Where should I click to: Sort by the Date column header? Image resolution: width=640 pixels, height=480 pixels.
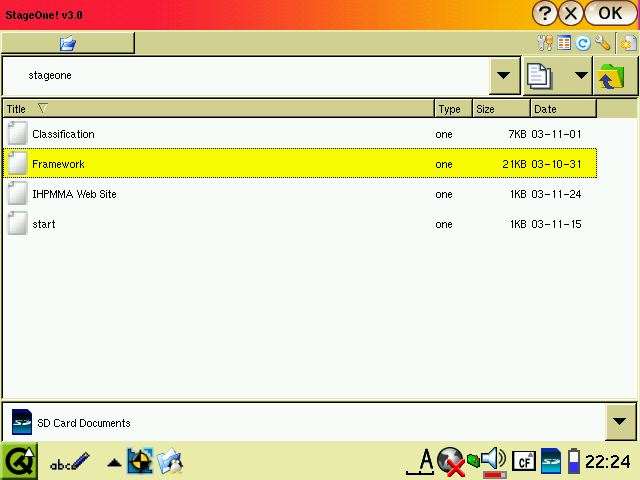[563, 109]
